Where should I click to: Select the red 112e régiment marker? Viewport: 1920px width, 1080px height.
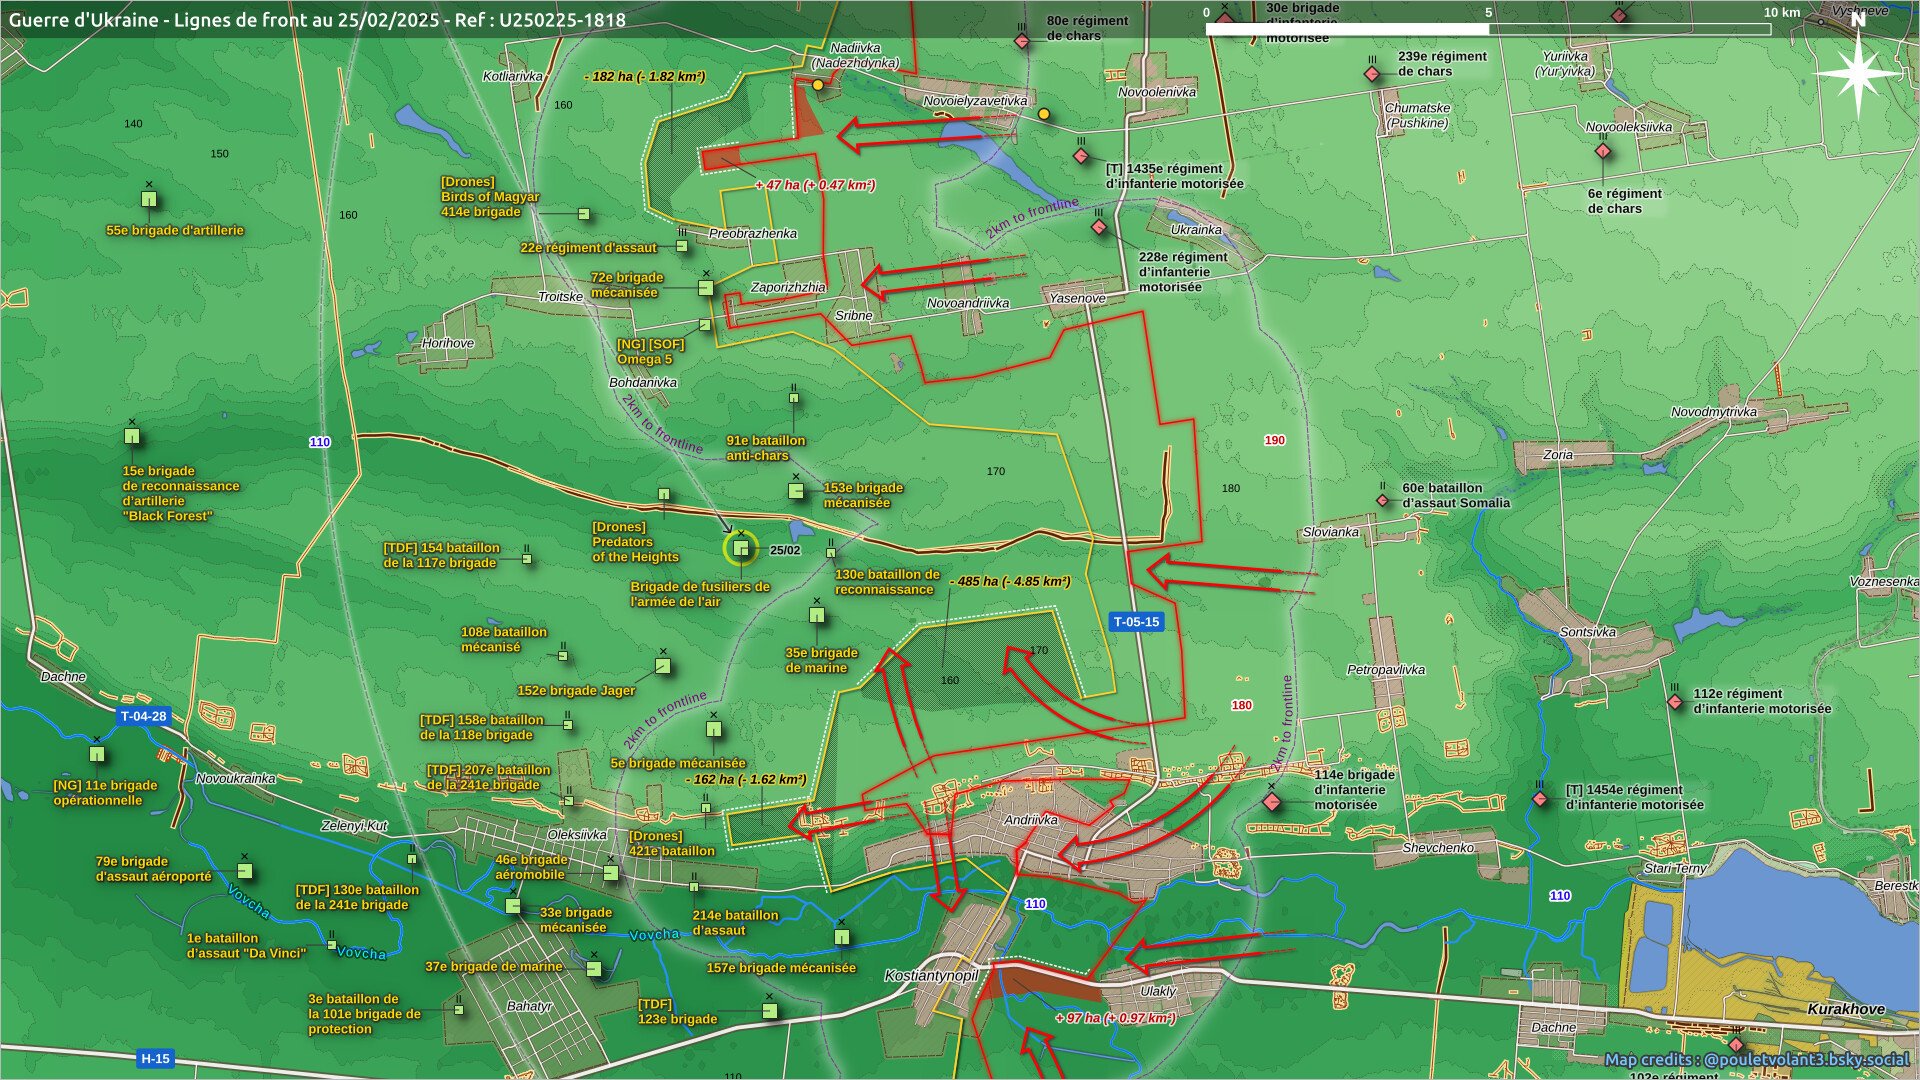[1675, 702]
